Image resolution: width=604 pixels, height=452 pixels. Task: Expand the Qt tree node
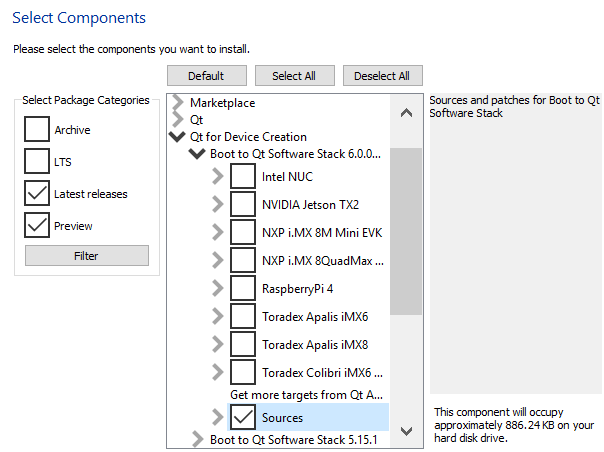[178, 119]
